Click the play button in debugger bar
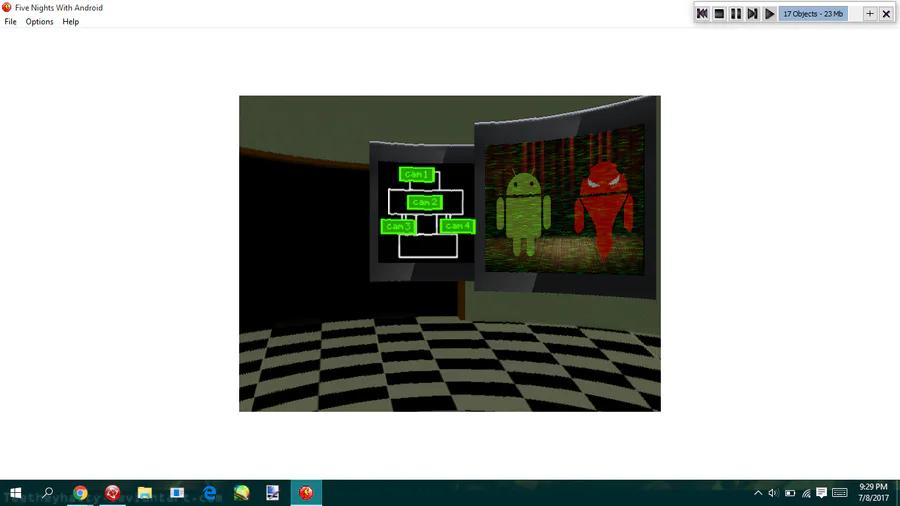Viewport: 900px width, 506px height. 769,14
